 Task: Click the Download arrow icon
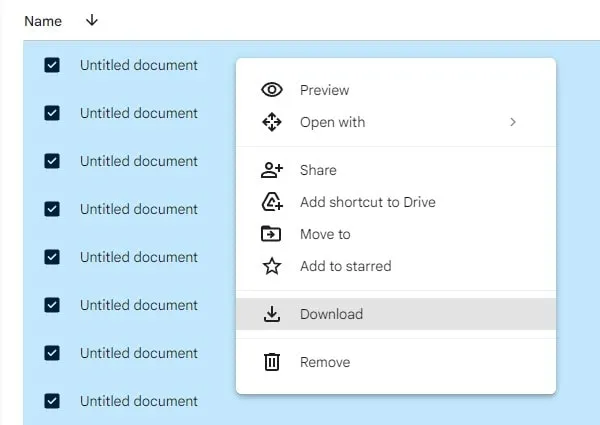click(x=272, y=314)
